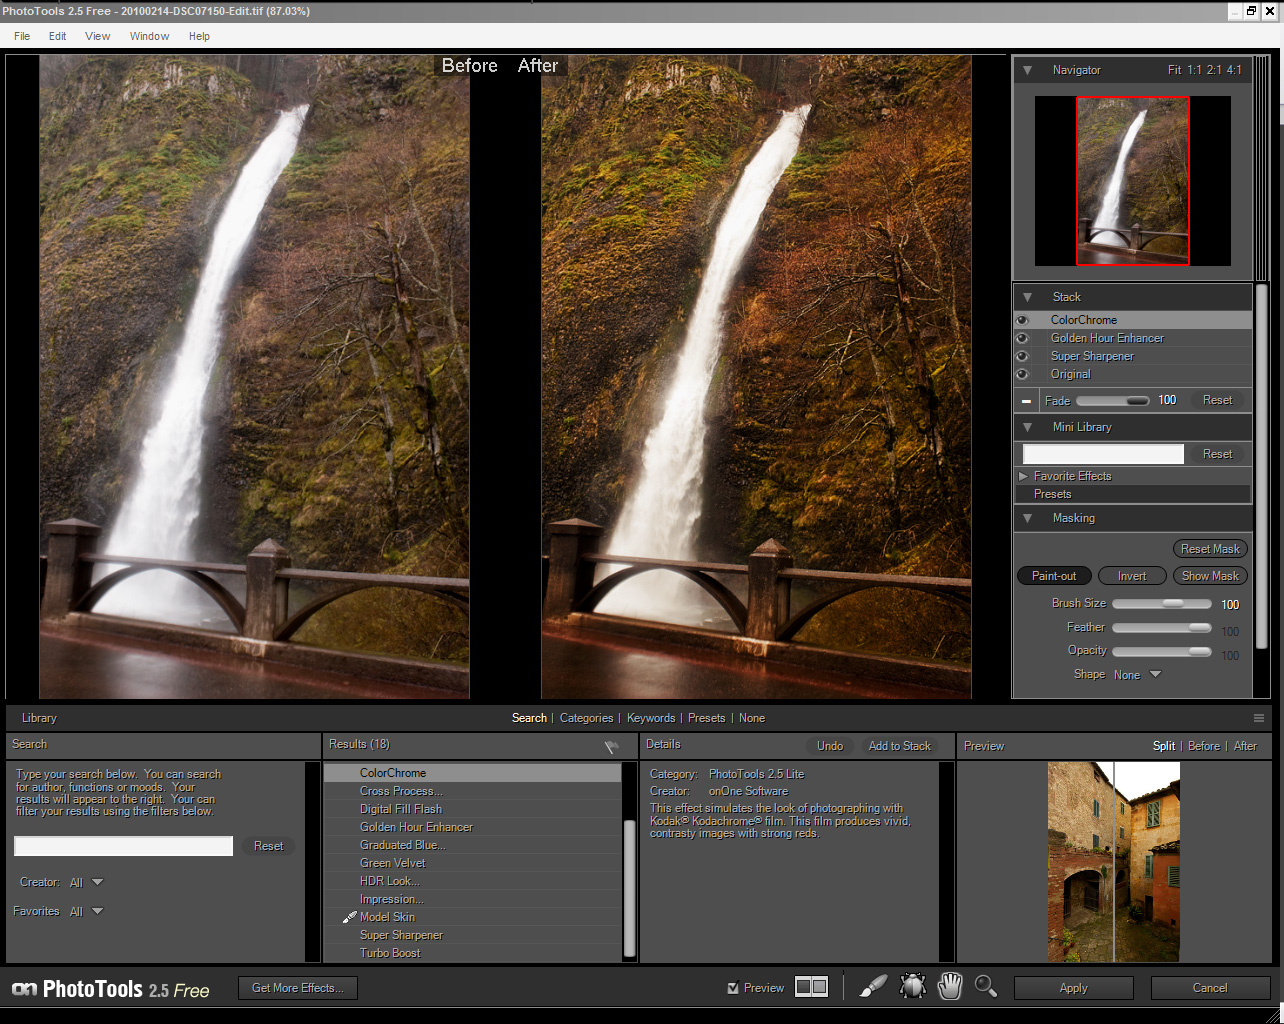
Task: Click the Add to Stack button
Action: (899, 746)
